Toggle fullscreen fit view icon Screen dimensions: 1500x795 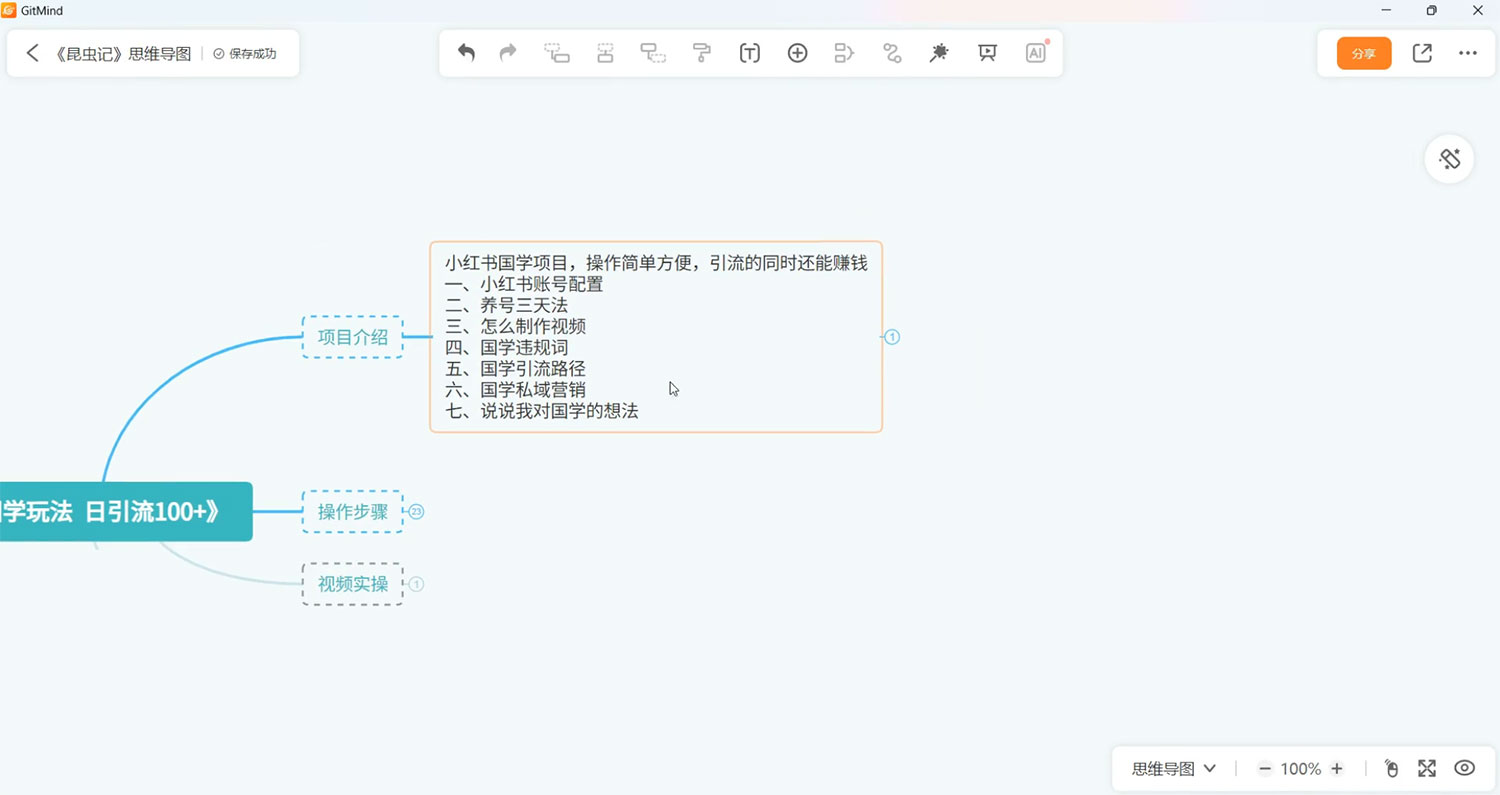(1427, 769)
